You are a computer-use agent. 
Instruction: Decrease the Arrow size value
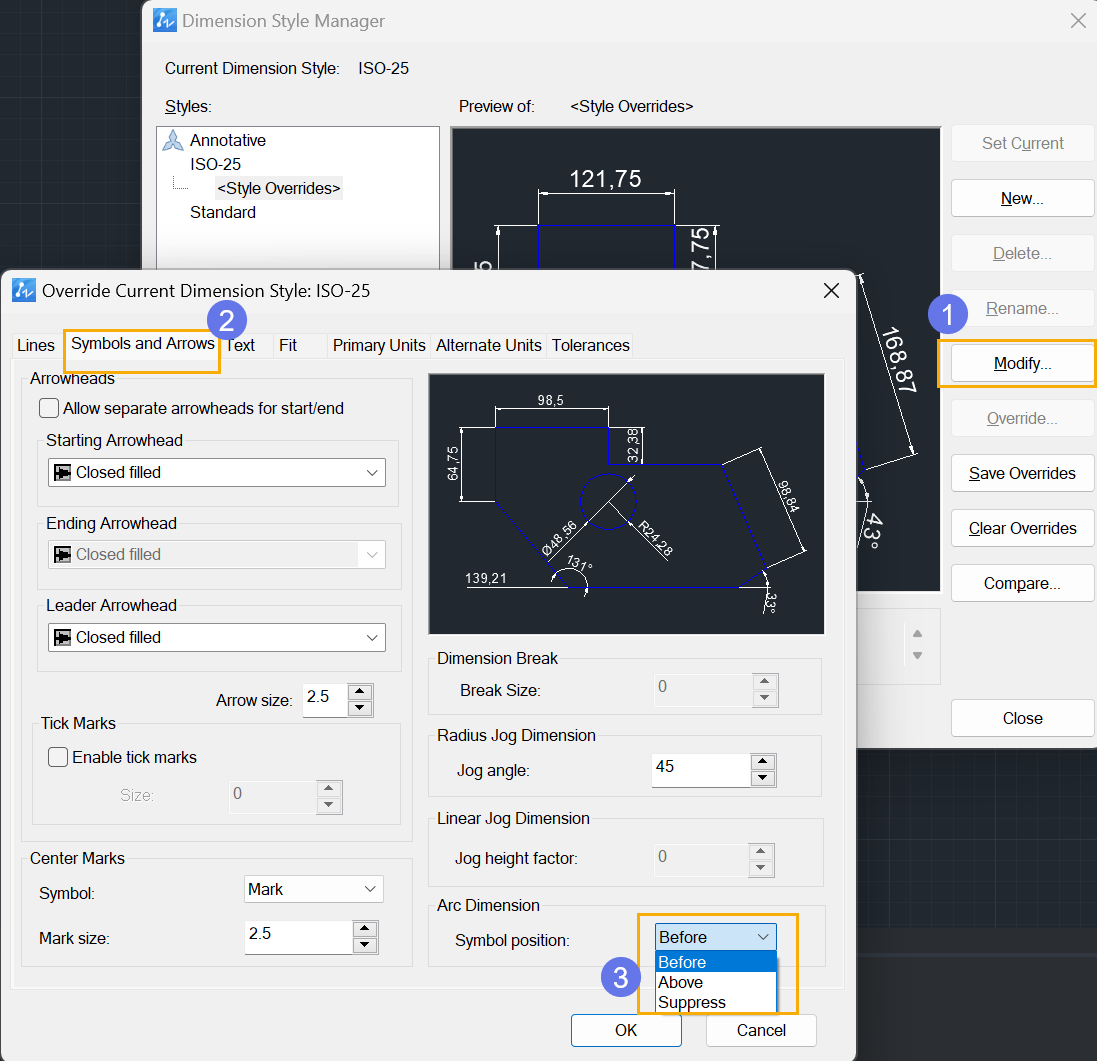tap(360, 708)
